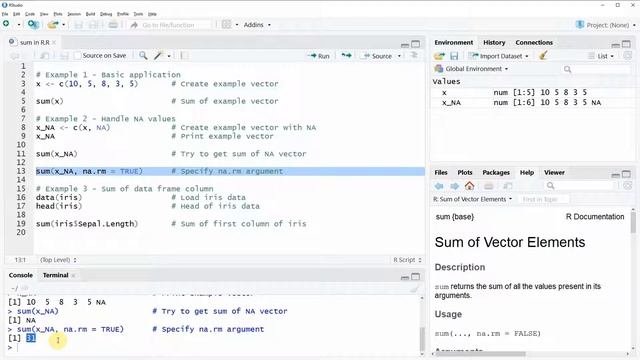640x360 pixels.
Task: Open the New File dropdown arrow
Action: tap(19, 25)
